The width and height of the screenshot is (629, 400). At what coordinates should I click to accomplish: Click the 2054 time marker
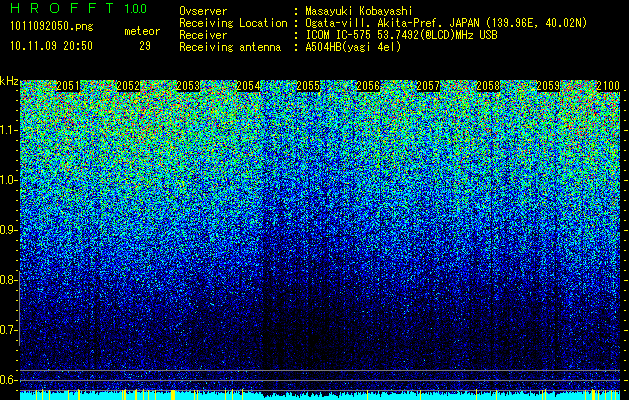pyautogui.click(x=248, y=86)
